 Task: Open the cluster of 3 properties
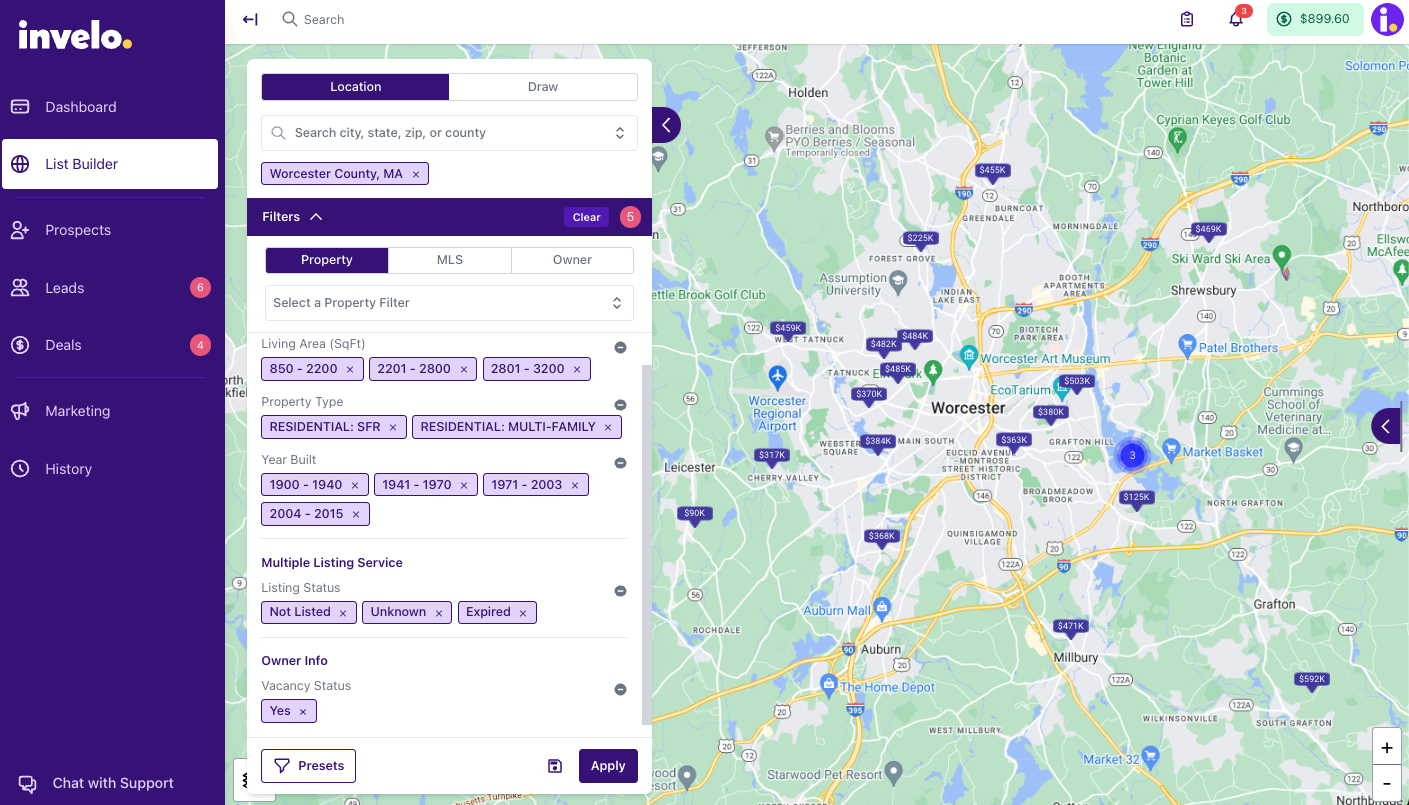tap(1132, 455)
